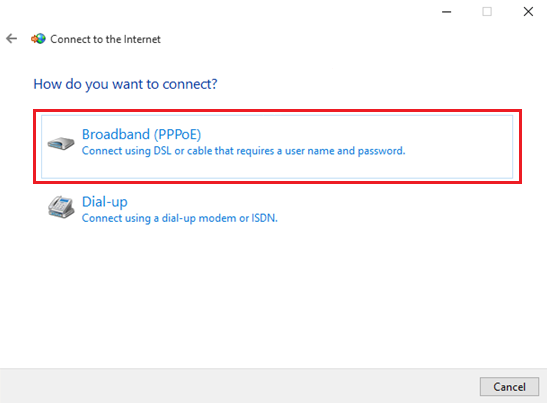Close the wizard with the X button
Viewport: 547px width, 403px height.
coord(528,12)
